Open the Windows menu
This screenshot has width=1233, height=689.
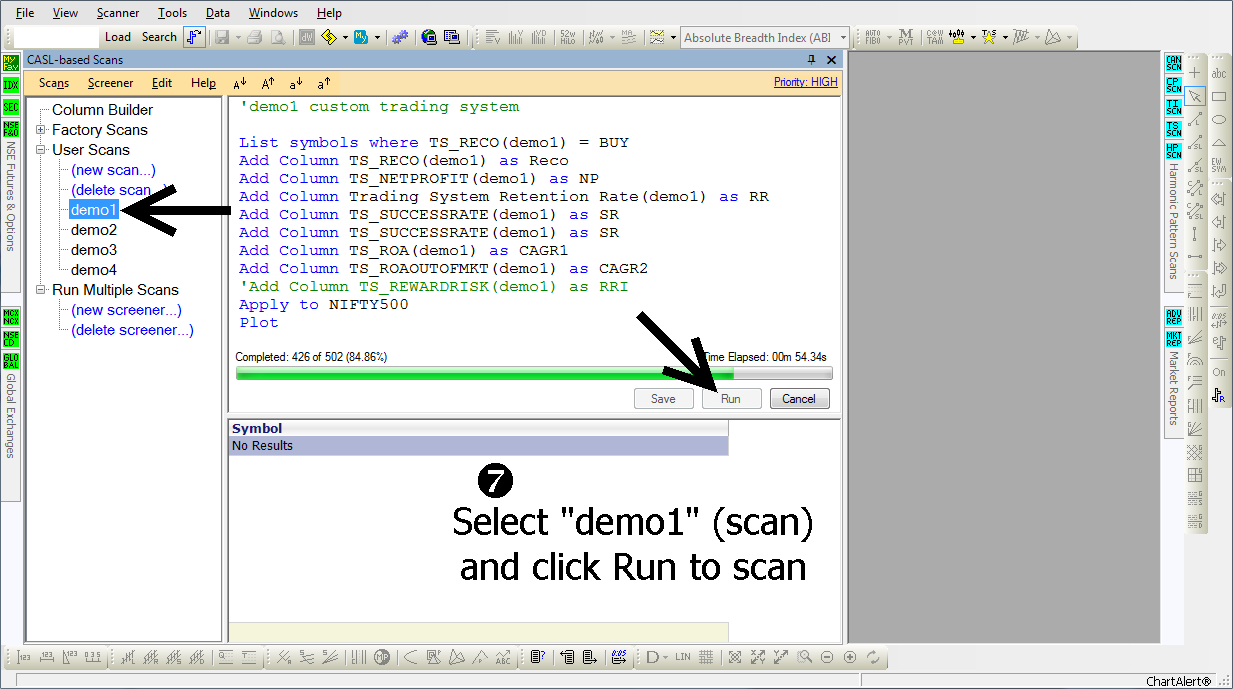pyautogui.click(x=273, y=13)
